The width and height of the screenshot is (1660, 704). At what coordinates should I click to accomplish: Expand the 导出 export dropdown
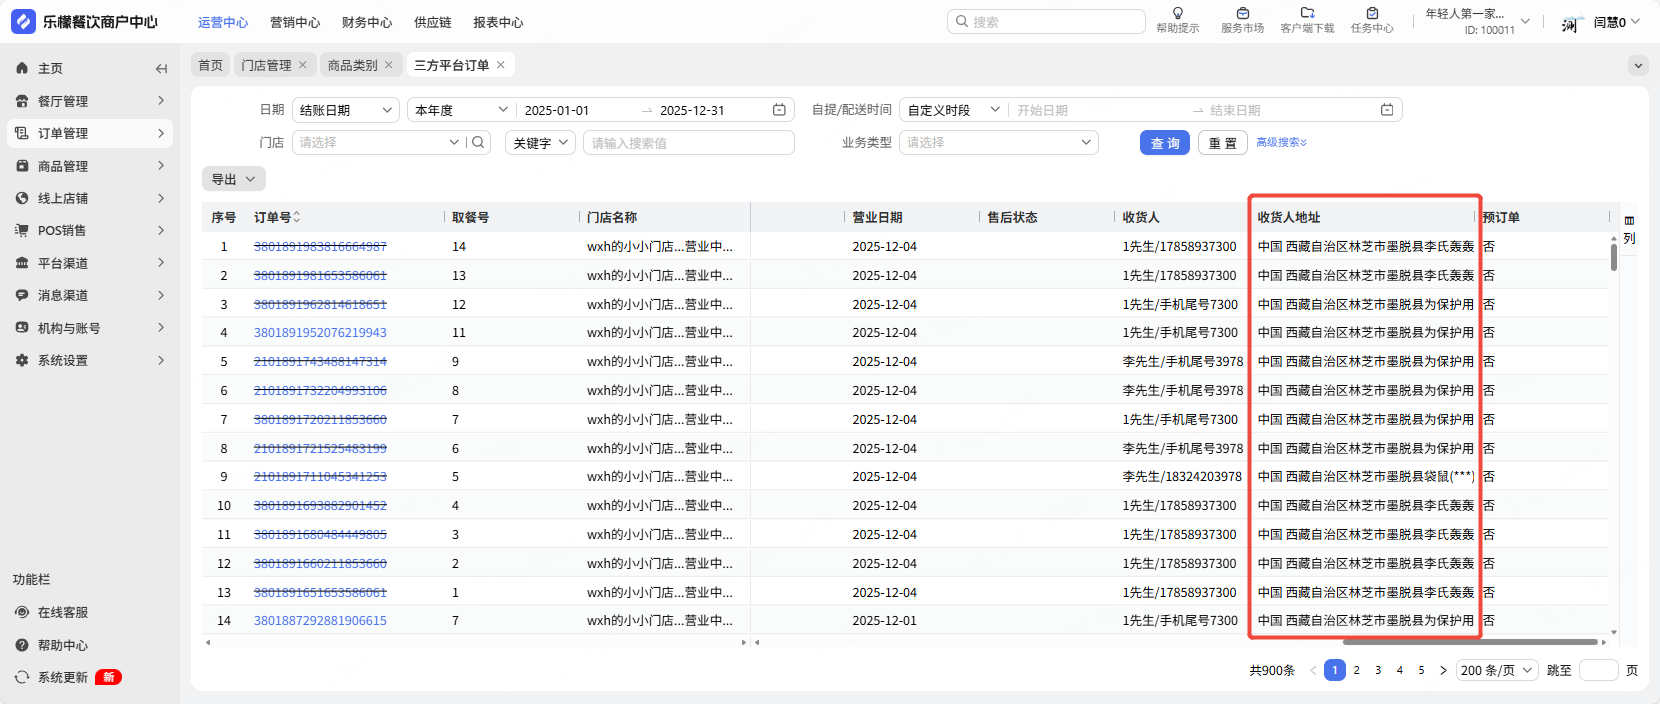pyautogui.click(x=233, y=179)
